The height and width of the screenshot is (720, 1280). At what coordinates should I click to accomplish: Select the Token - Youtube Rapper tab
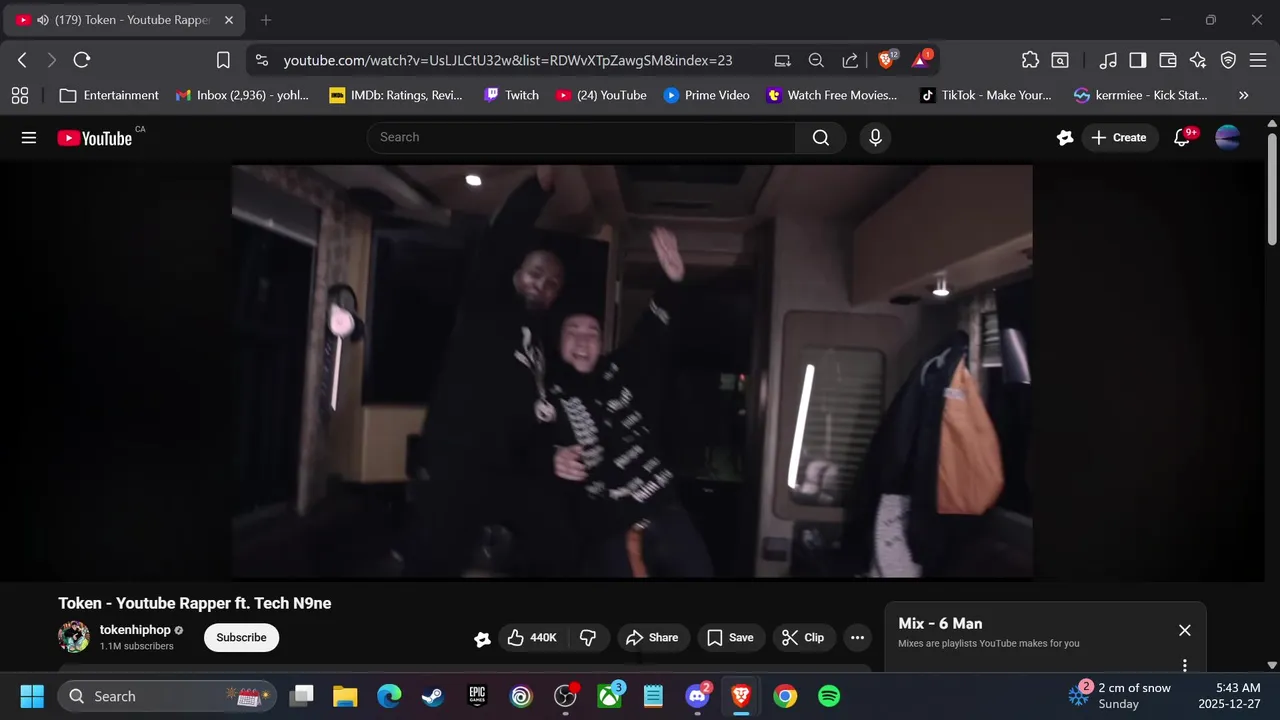tap(125, 20)
